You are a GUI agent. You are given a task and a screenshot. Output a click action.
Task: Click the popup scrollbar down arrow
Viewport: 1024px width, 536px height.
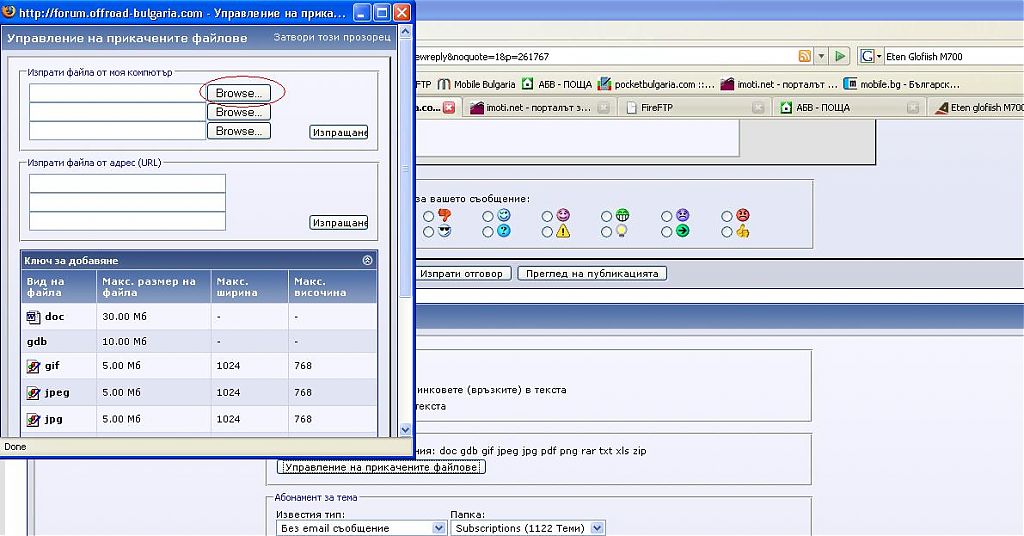pyautogui.click(x=406, y=430)
